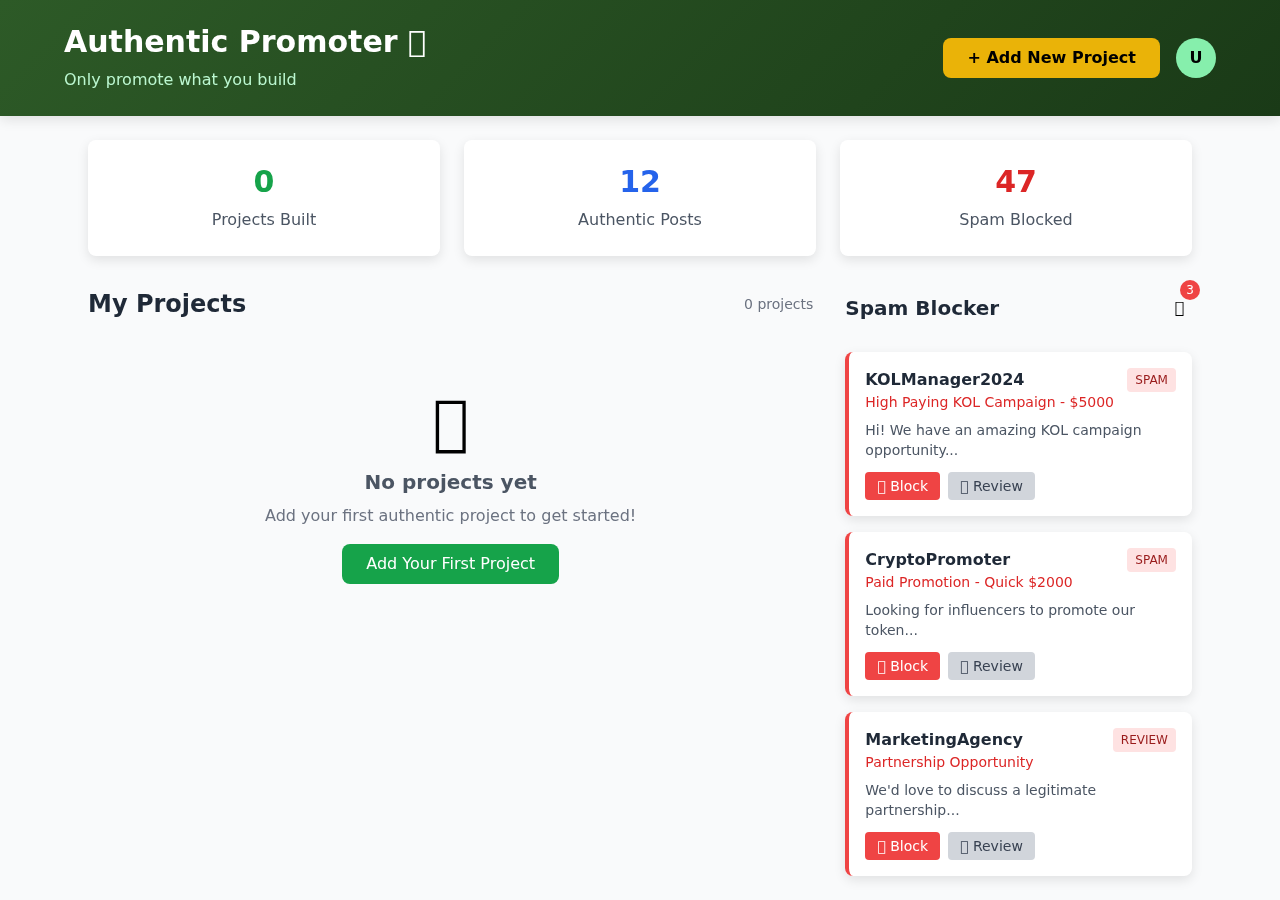Toggle the REVIEW badge on MarketingAgency
Viewport: 1280px width, 900px height.
point(1143,740)
